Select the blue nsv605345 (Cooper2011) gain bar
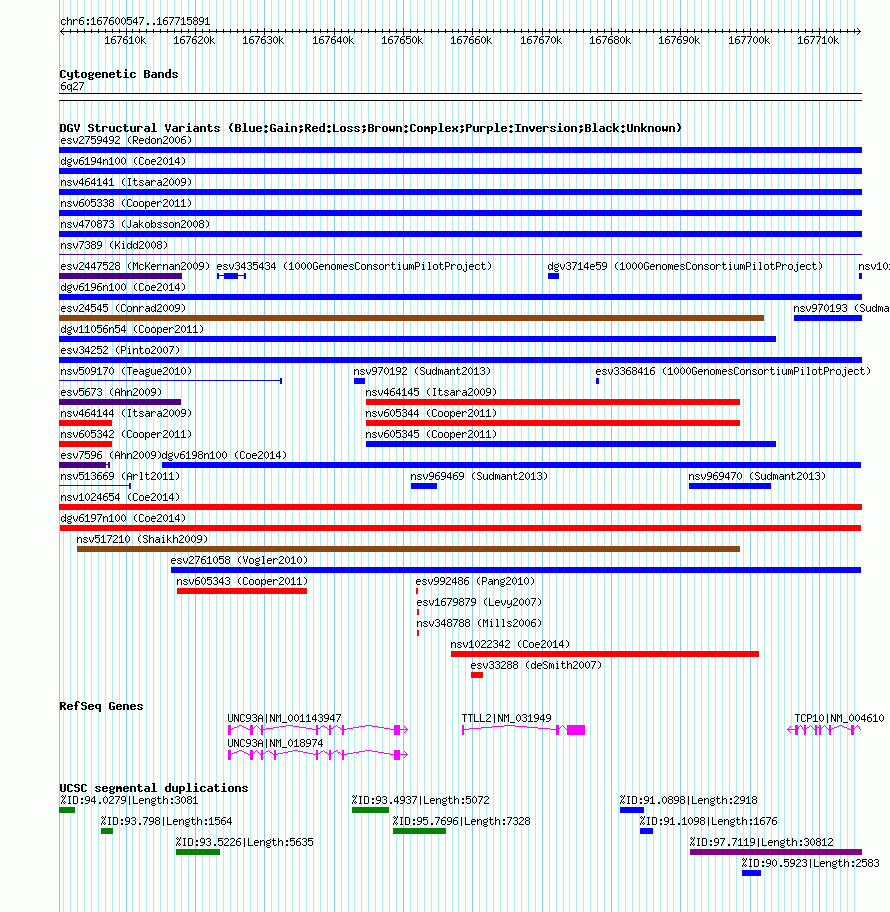The height and width of the screenshot is (912, 890). 571,444
